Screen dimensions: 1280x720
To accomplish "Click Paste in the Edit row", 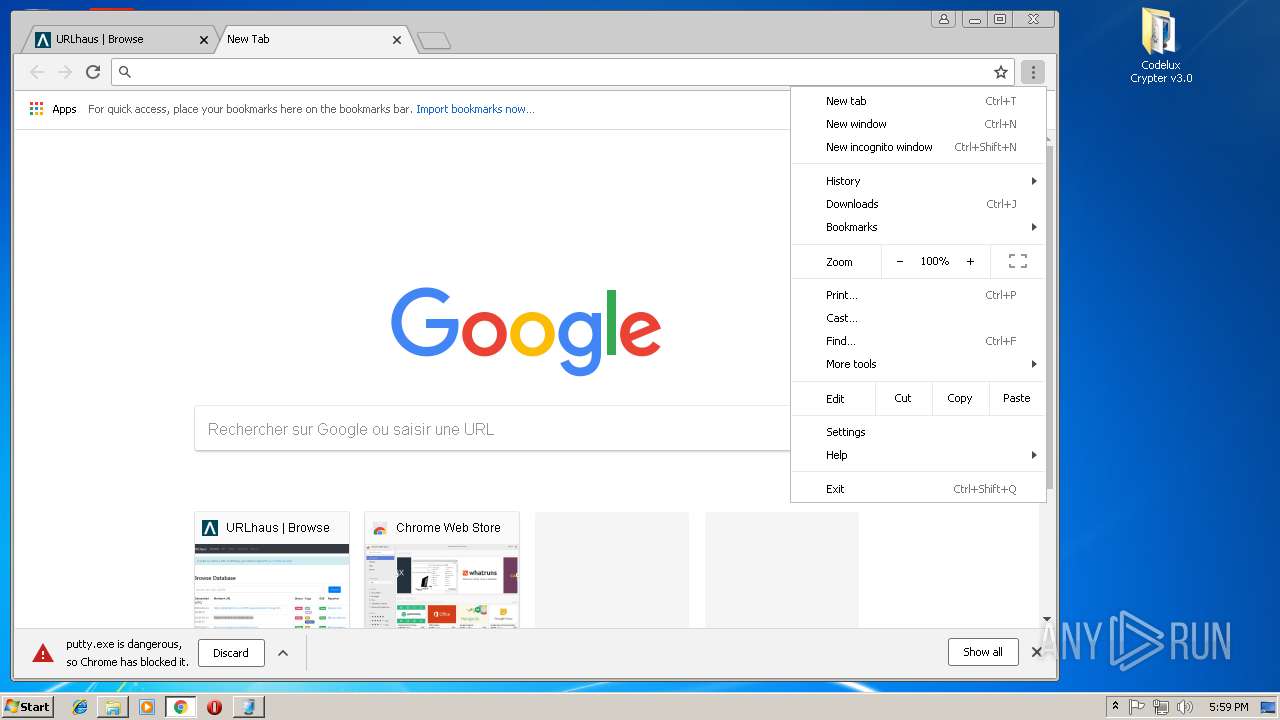I will tap(1017, 398).
